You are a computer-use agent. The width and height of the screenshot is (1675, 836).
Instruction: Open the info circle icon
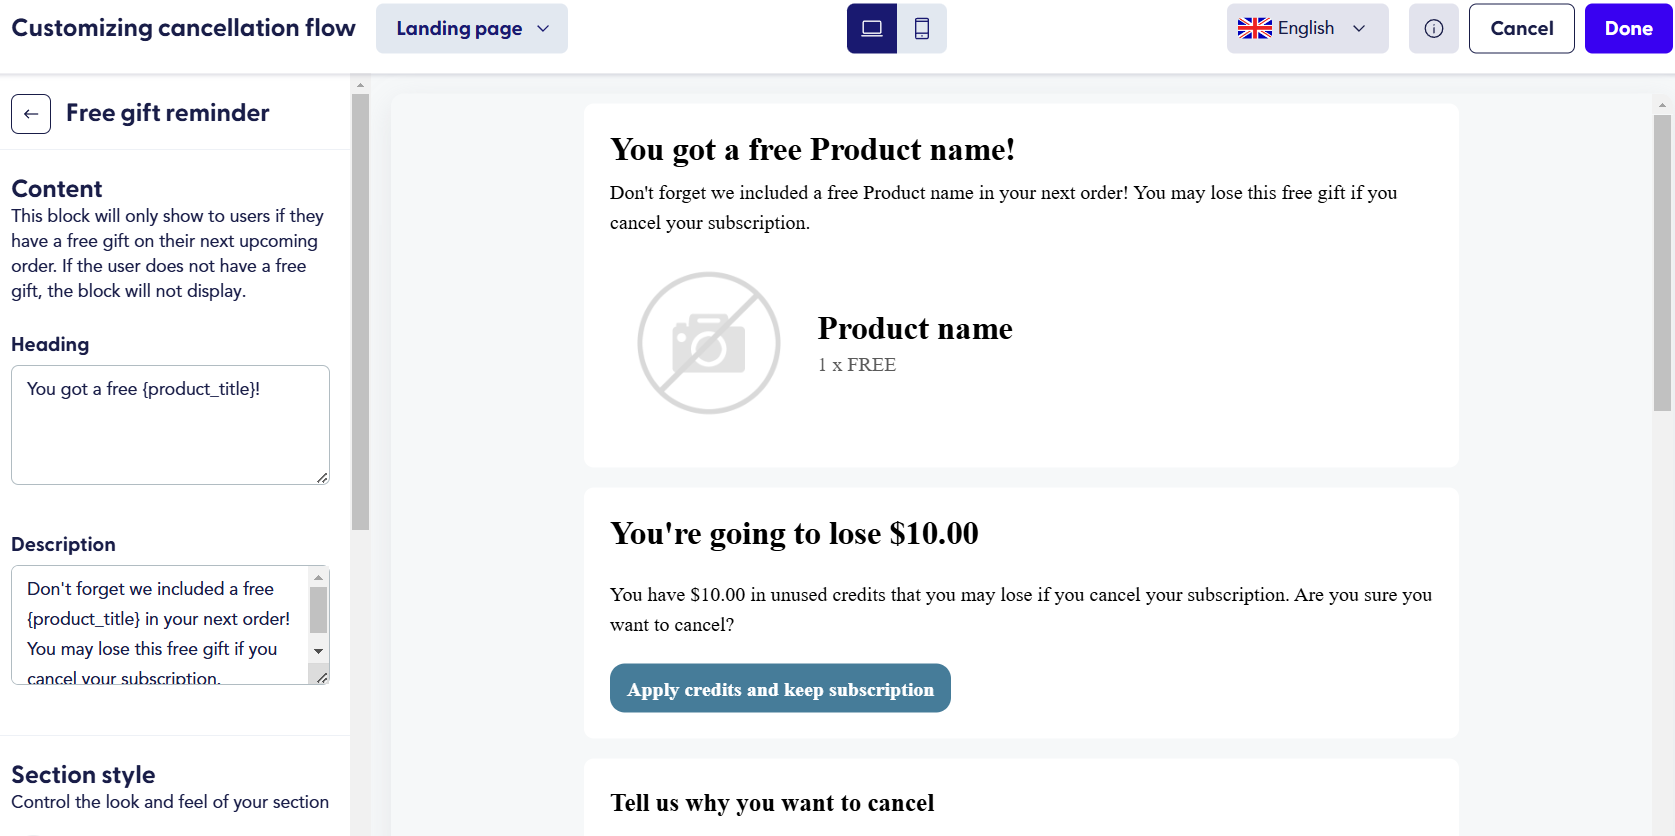click(1434, 29)
